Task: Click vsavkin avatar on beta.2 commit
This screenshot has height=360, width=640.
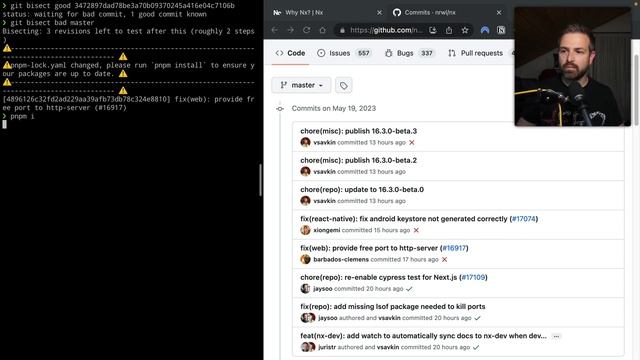Action: pos(305,171)
